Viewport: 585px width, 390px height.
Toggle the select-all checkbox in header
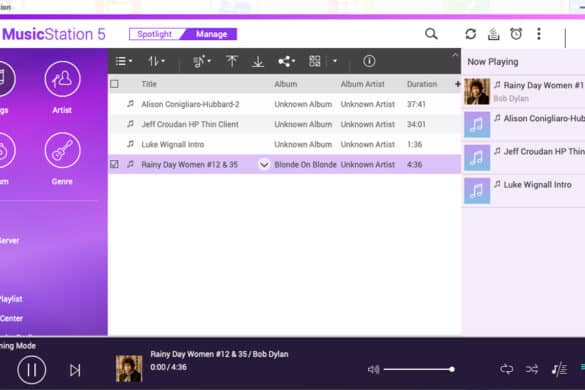click(x=115, y=84)
